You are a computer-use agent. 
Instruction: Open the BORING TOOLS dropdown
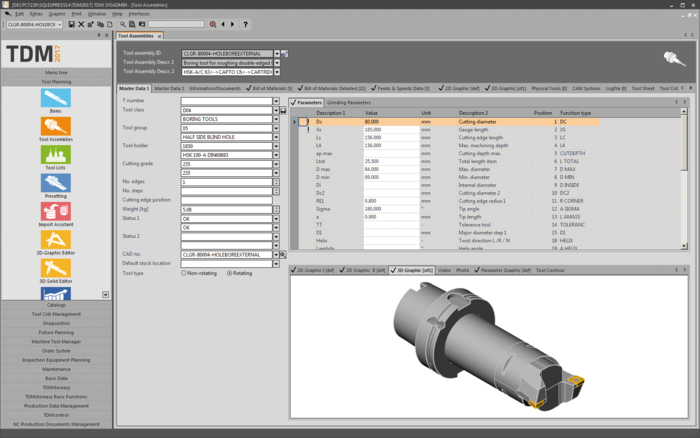click(x=276, y=119)
